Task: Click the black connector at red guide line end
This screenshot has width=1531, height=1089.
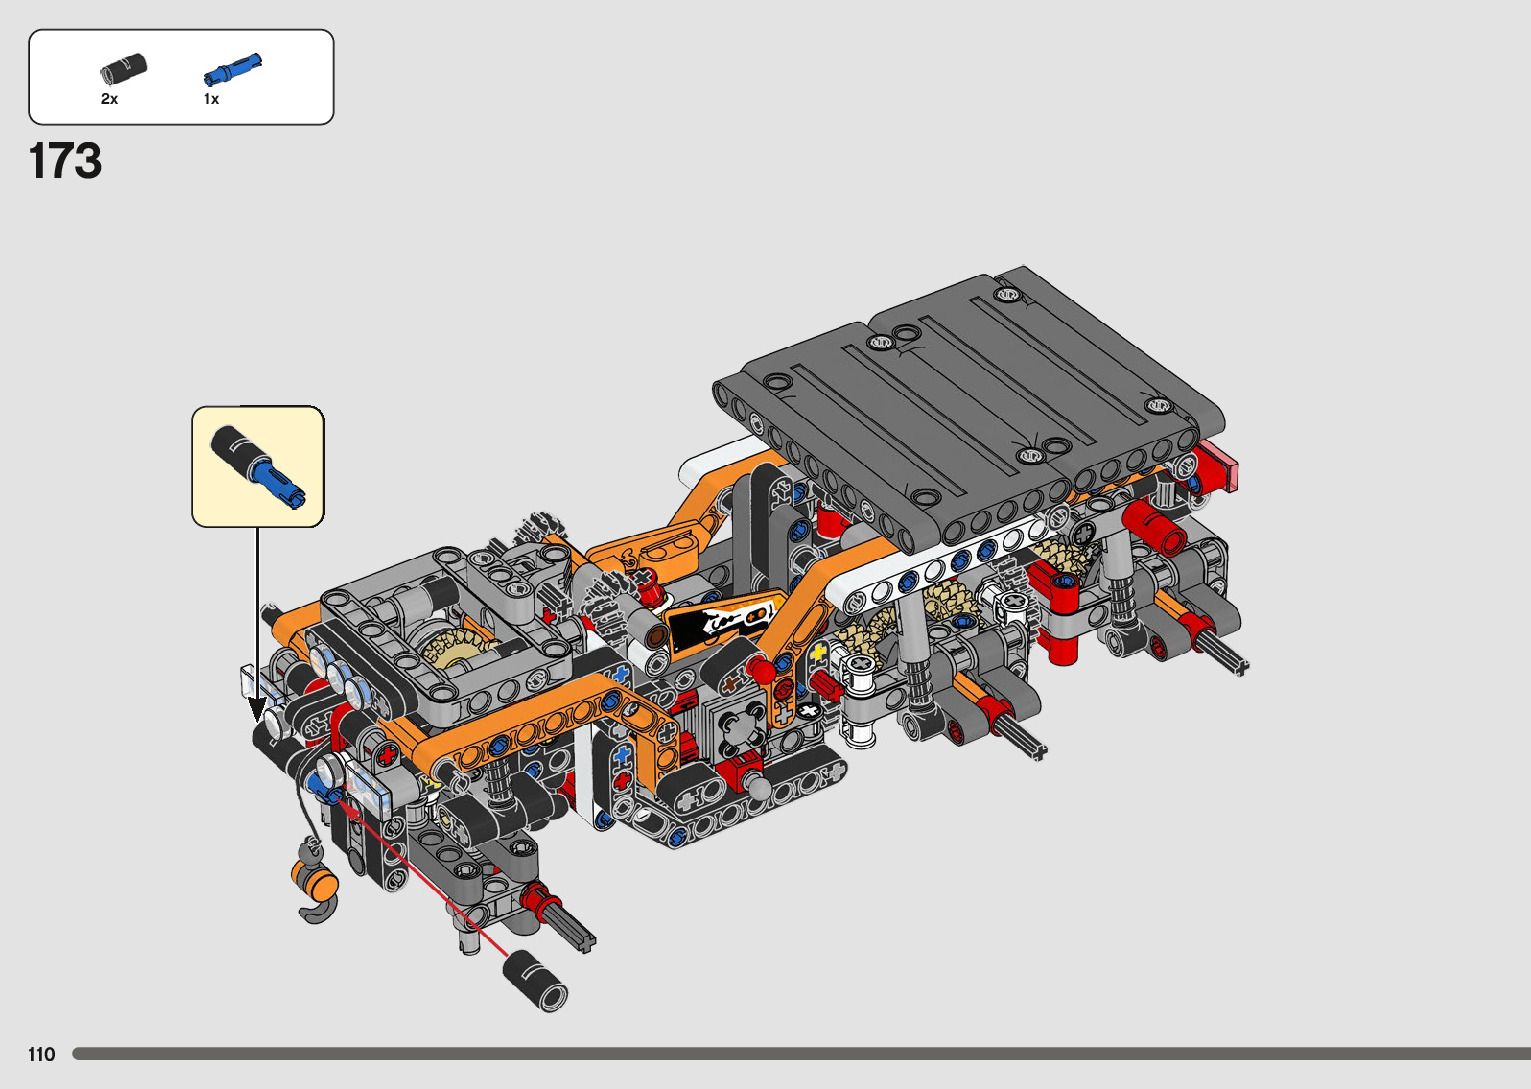Action: click(x=536, y=980)
